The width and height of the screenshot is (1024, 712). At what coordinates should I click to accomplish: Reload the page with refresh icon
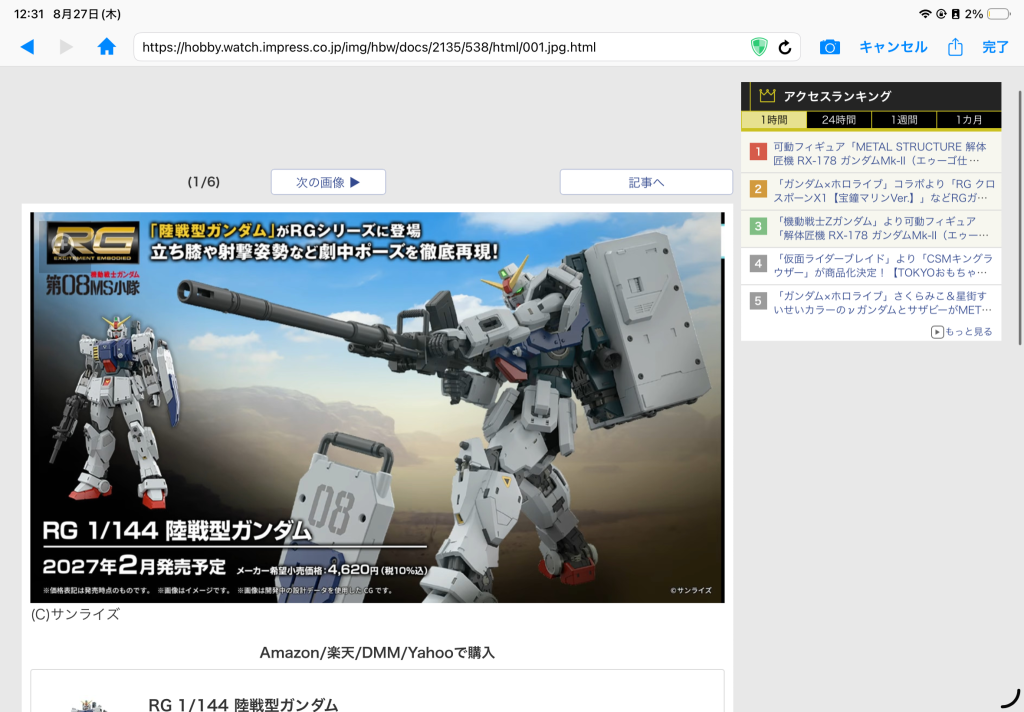pyautogui.click(x=785, y=47)
